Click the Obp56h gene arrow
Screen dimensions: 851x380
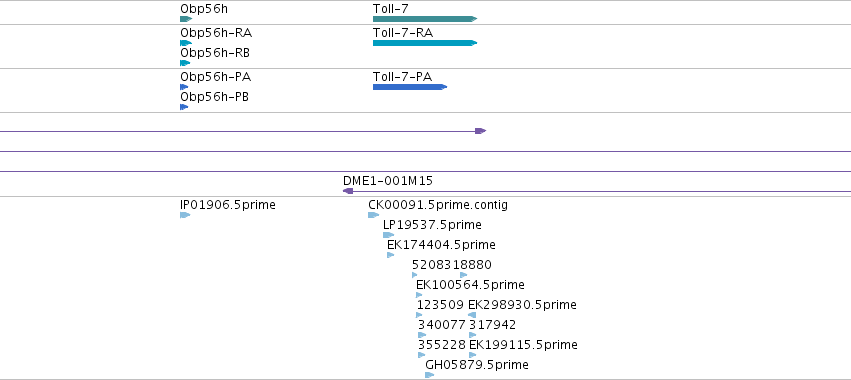point(186,19)
